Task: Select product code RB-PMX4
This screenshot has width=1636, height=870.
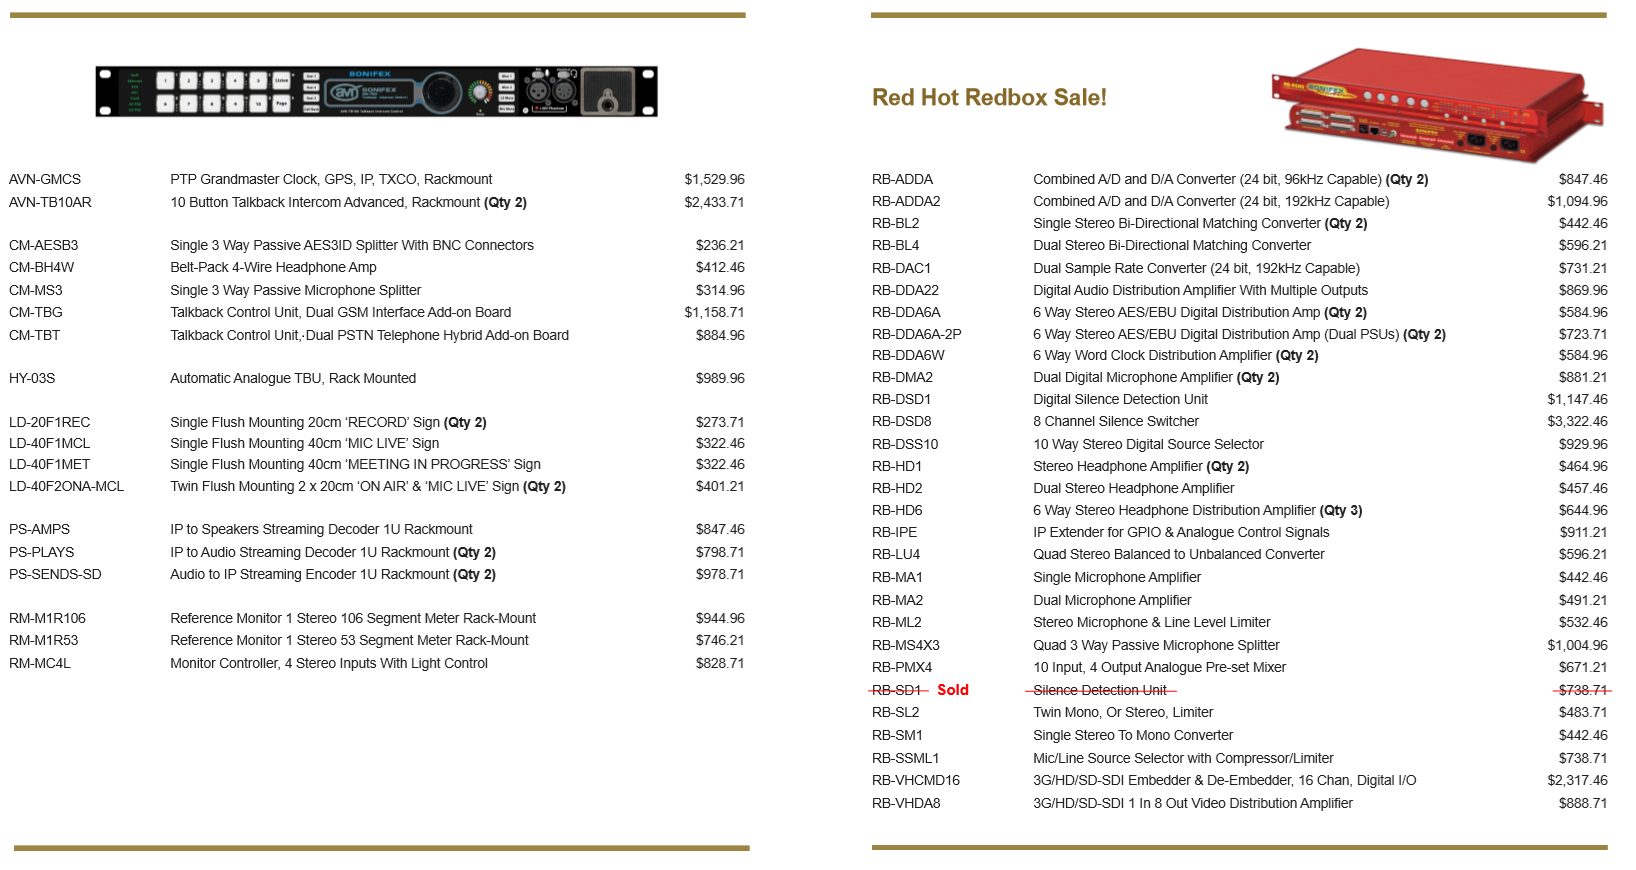Action: [902, 667]
